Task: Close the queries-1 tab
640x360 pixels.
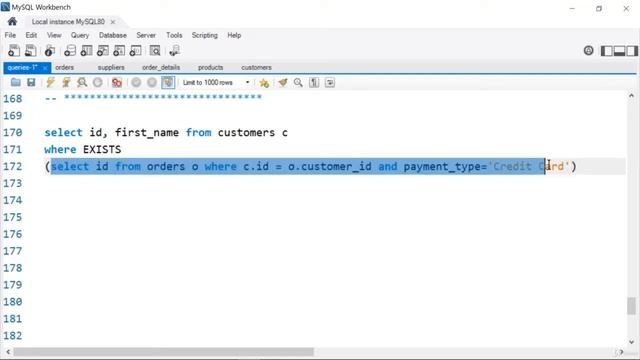Action: pos(45,68)
